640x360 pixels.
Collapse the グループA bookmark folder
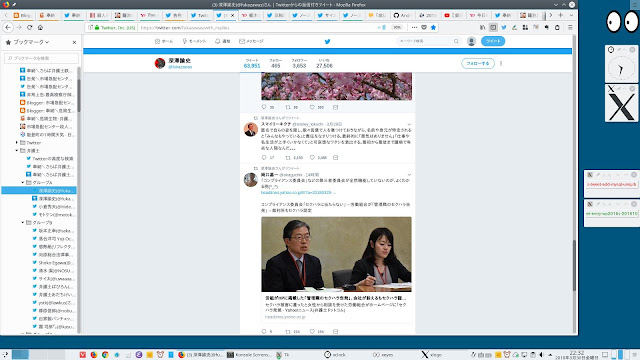[x=23, y=182]
